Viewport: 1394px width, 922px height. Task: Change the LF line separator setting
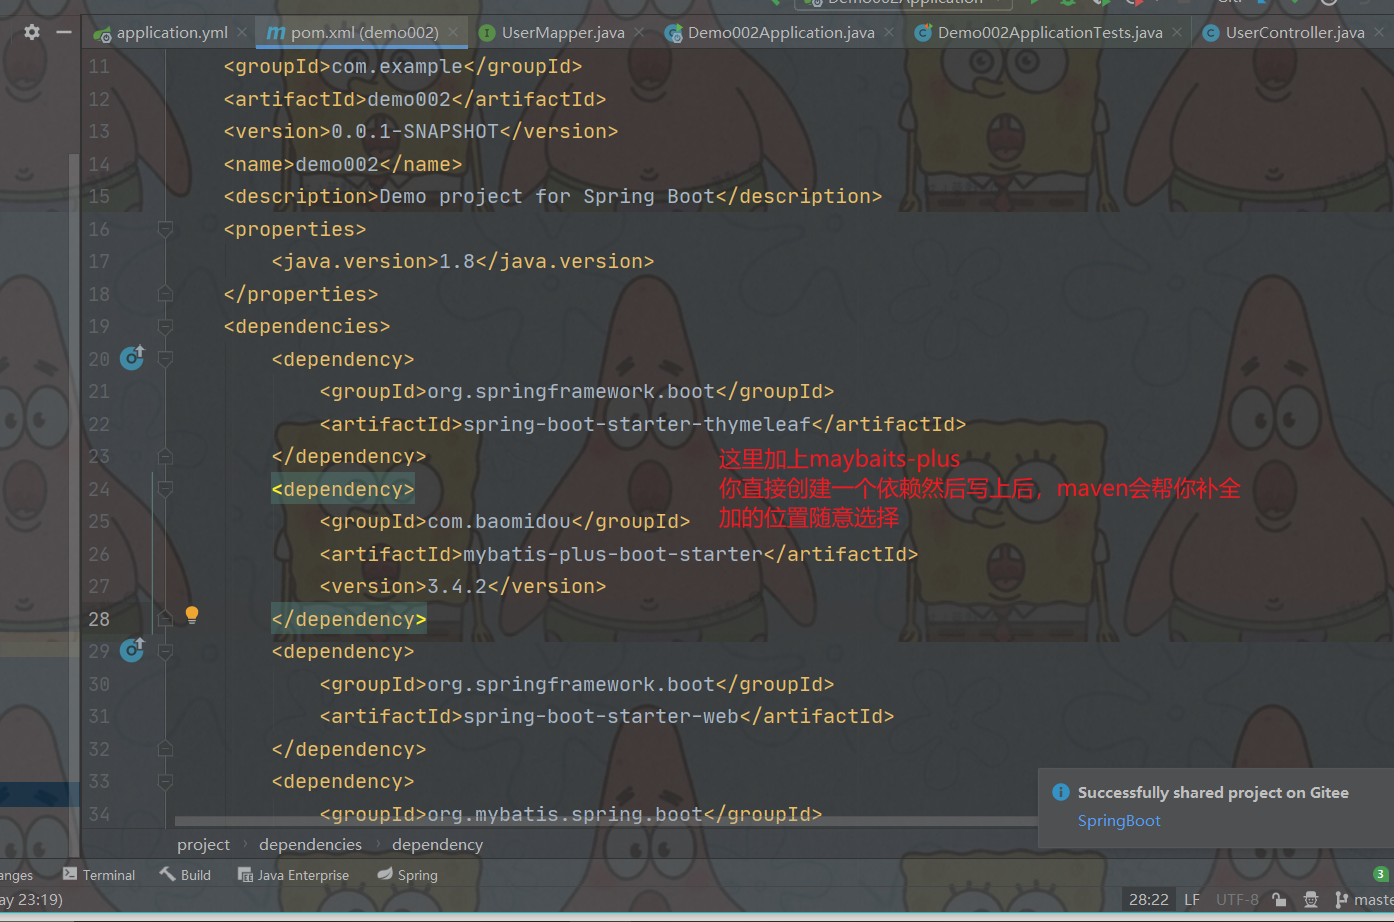coord(1192,900)
